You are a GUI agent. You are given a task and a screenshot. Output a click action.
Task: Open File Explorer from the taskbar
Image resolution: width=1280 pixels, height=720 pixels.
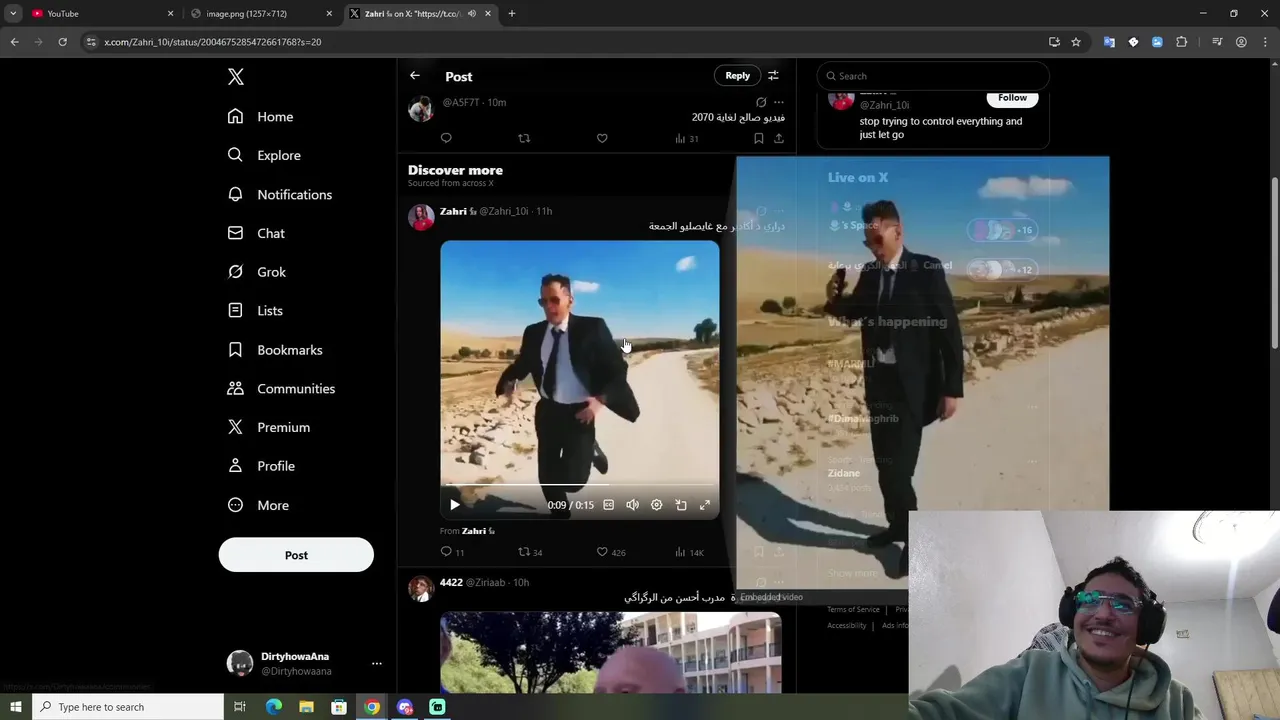(306, 707)
